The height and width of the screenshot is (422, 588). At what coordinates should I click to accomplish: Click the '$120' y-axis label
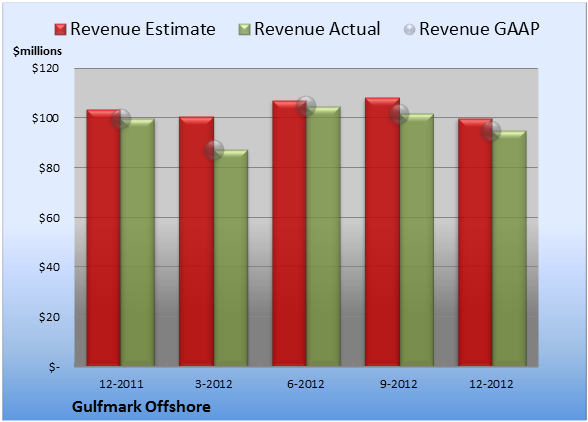[45, 68]
